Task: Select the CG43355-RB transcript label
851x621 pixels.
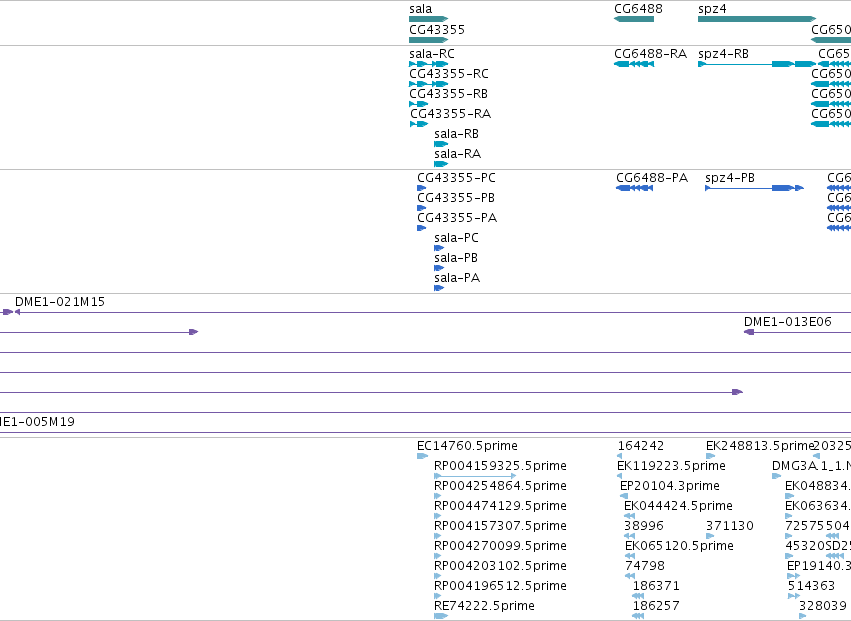Action: 448,94
